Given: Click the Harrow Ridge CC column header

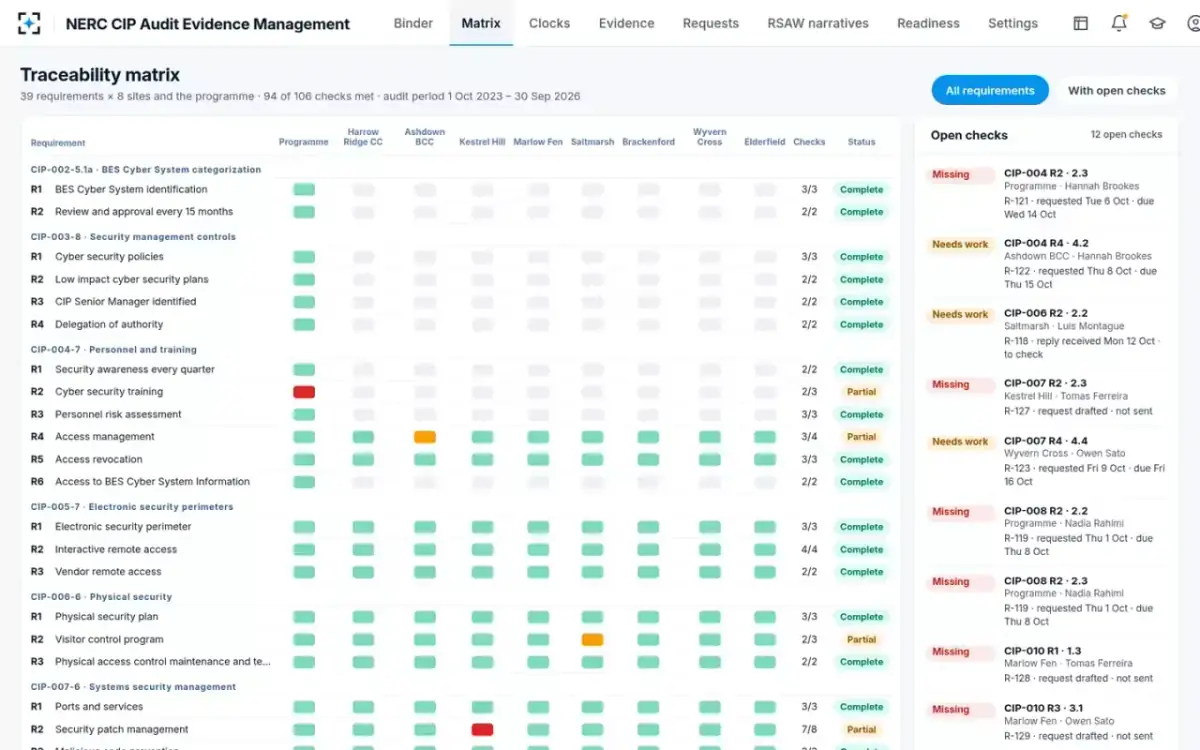Looking at the screenshot, I should tap(363, 137).
